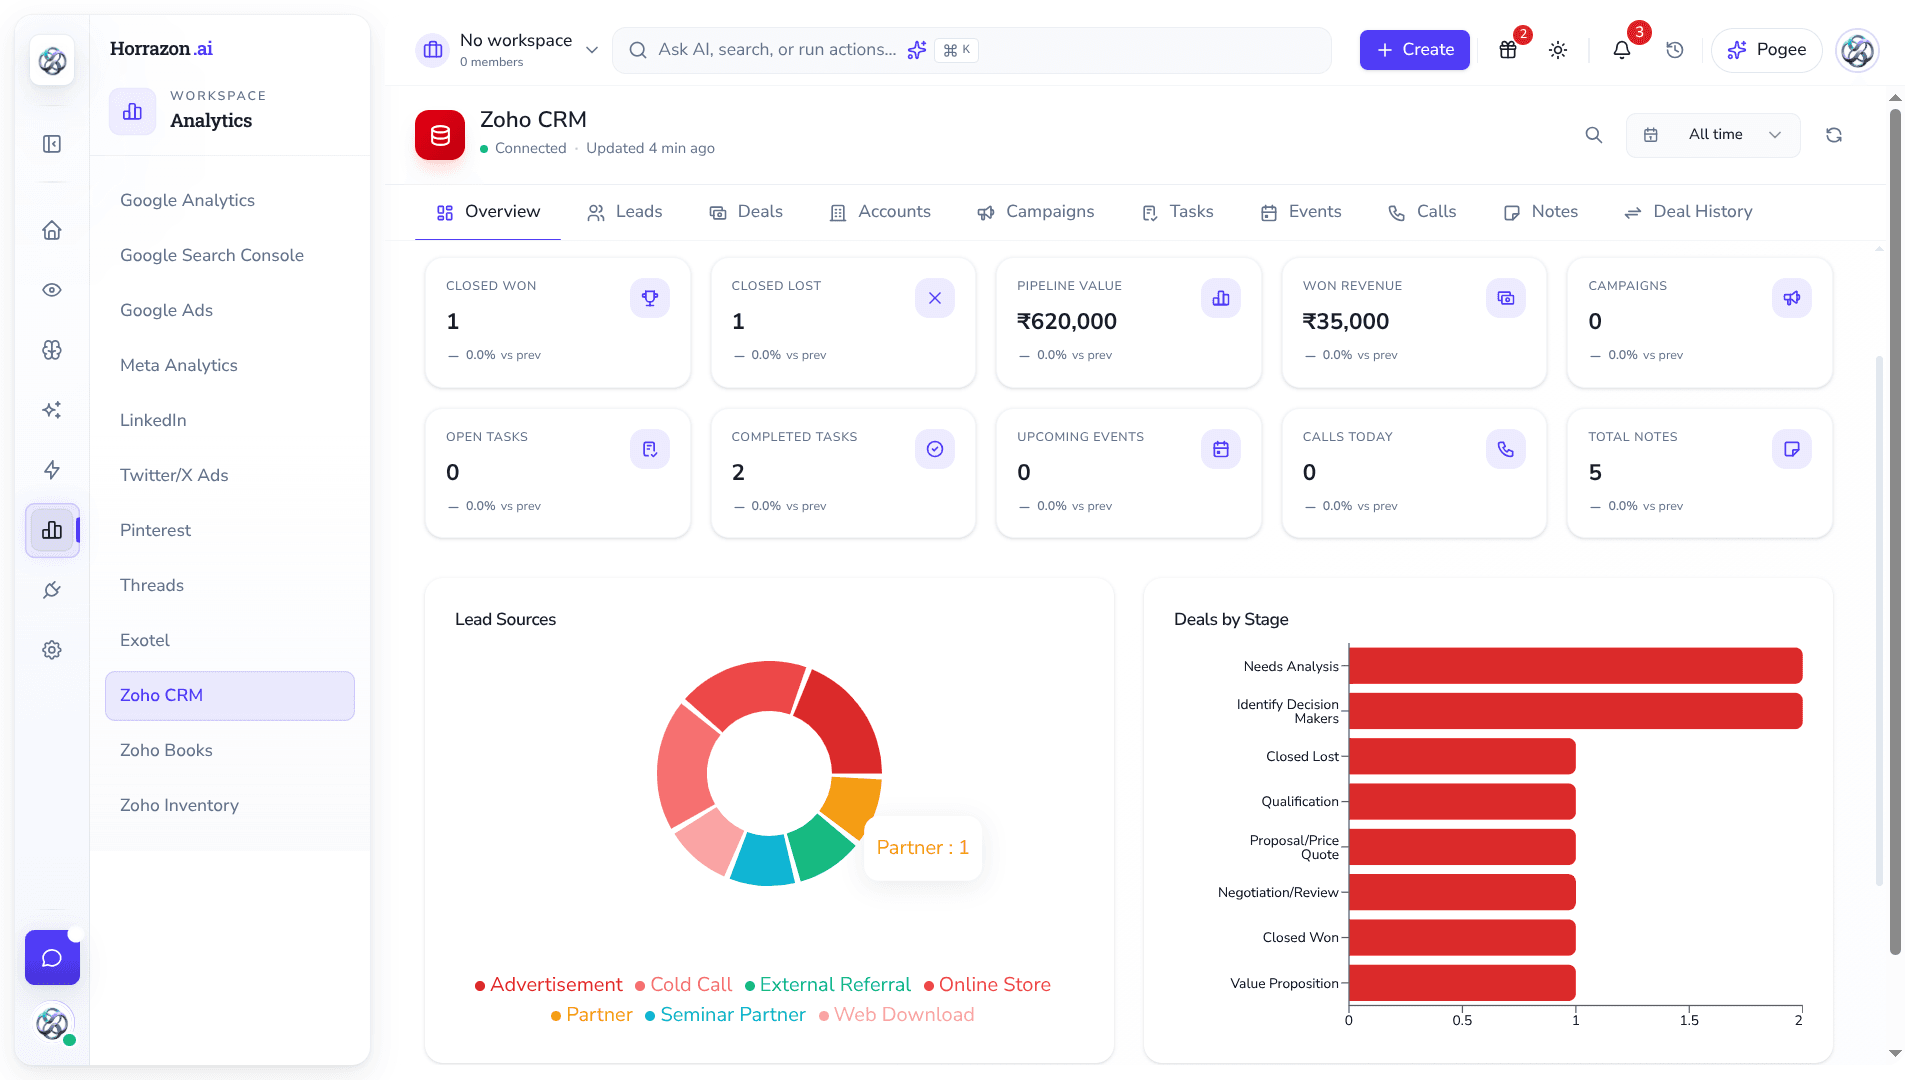Click the orange Partner donut segment
The image size is (1920, 1080).
tap(855, 803)
